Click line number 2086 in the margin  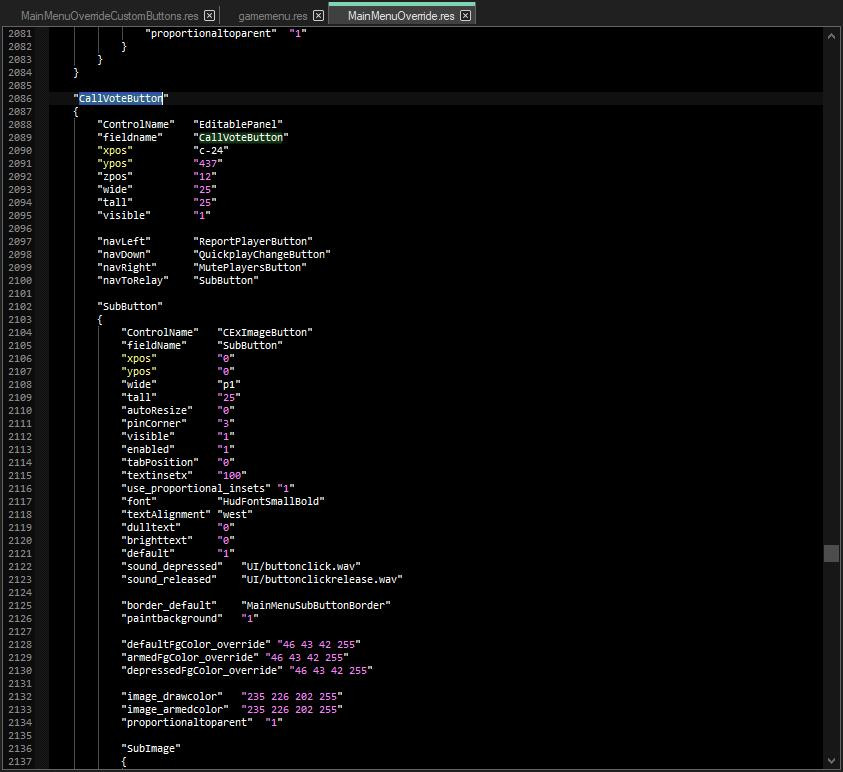(x=19, y=98)
